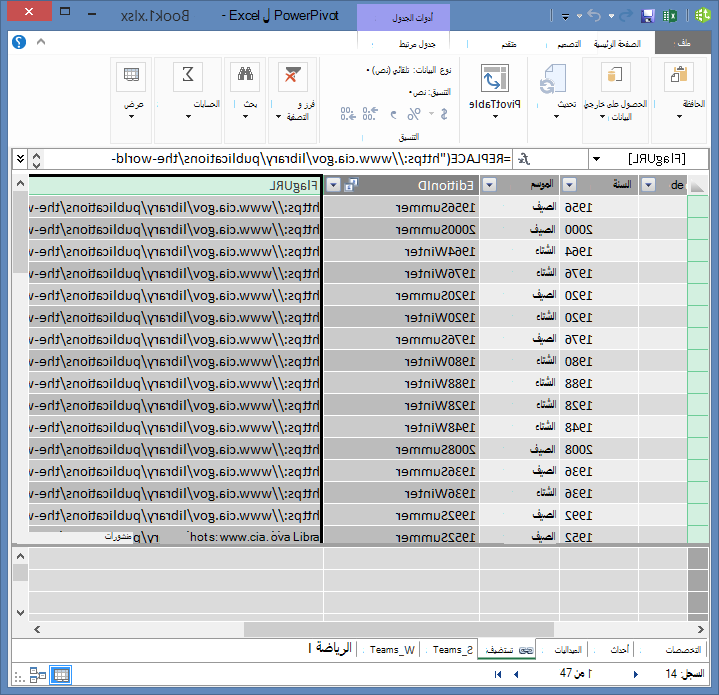Select the Linked Table (جدول مرتبط) tab
Image resolution: width=719 pixels, height=695 pixels.
[x=417, y=44]
